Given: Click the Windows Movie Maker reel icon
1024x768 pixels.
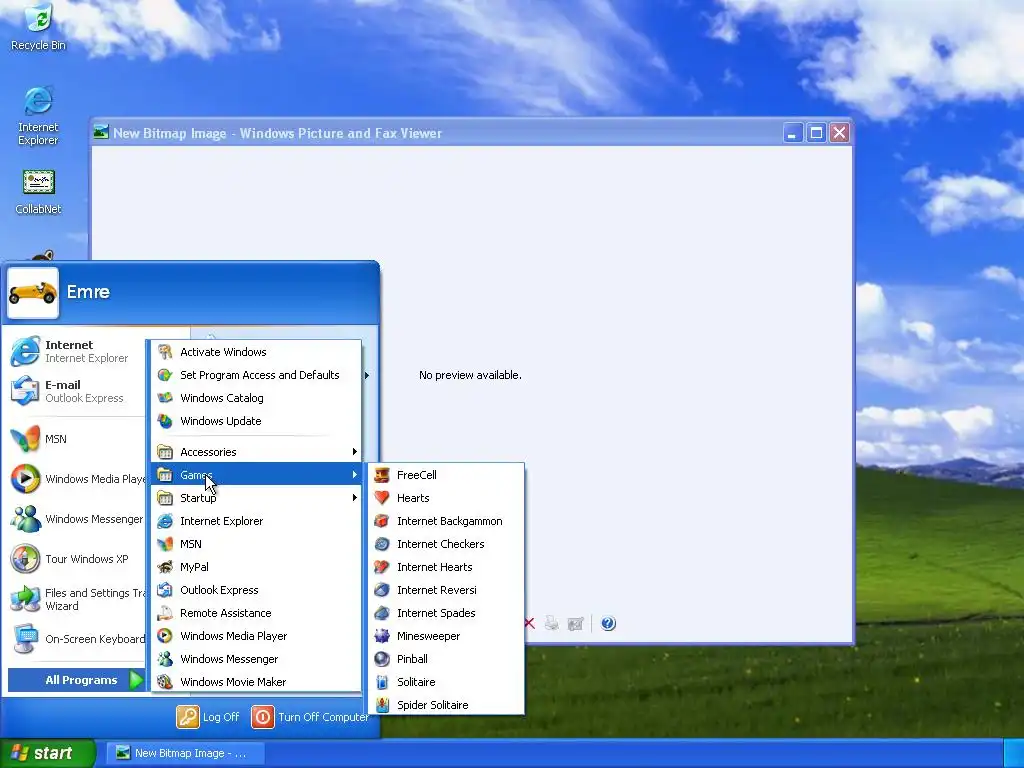Looking at the screenshot, I should coord(165,682).
